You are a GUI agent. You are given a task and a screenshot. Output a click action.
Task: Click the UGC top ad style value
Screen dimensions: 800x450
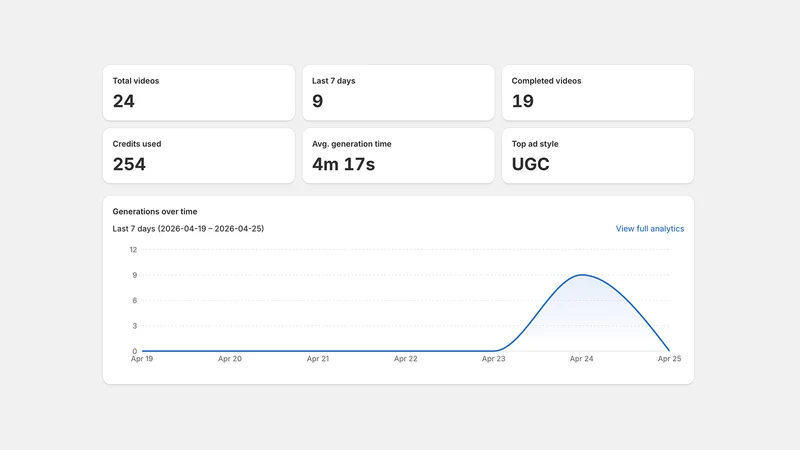(531, 164)
